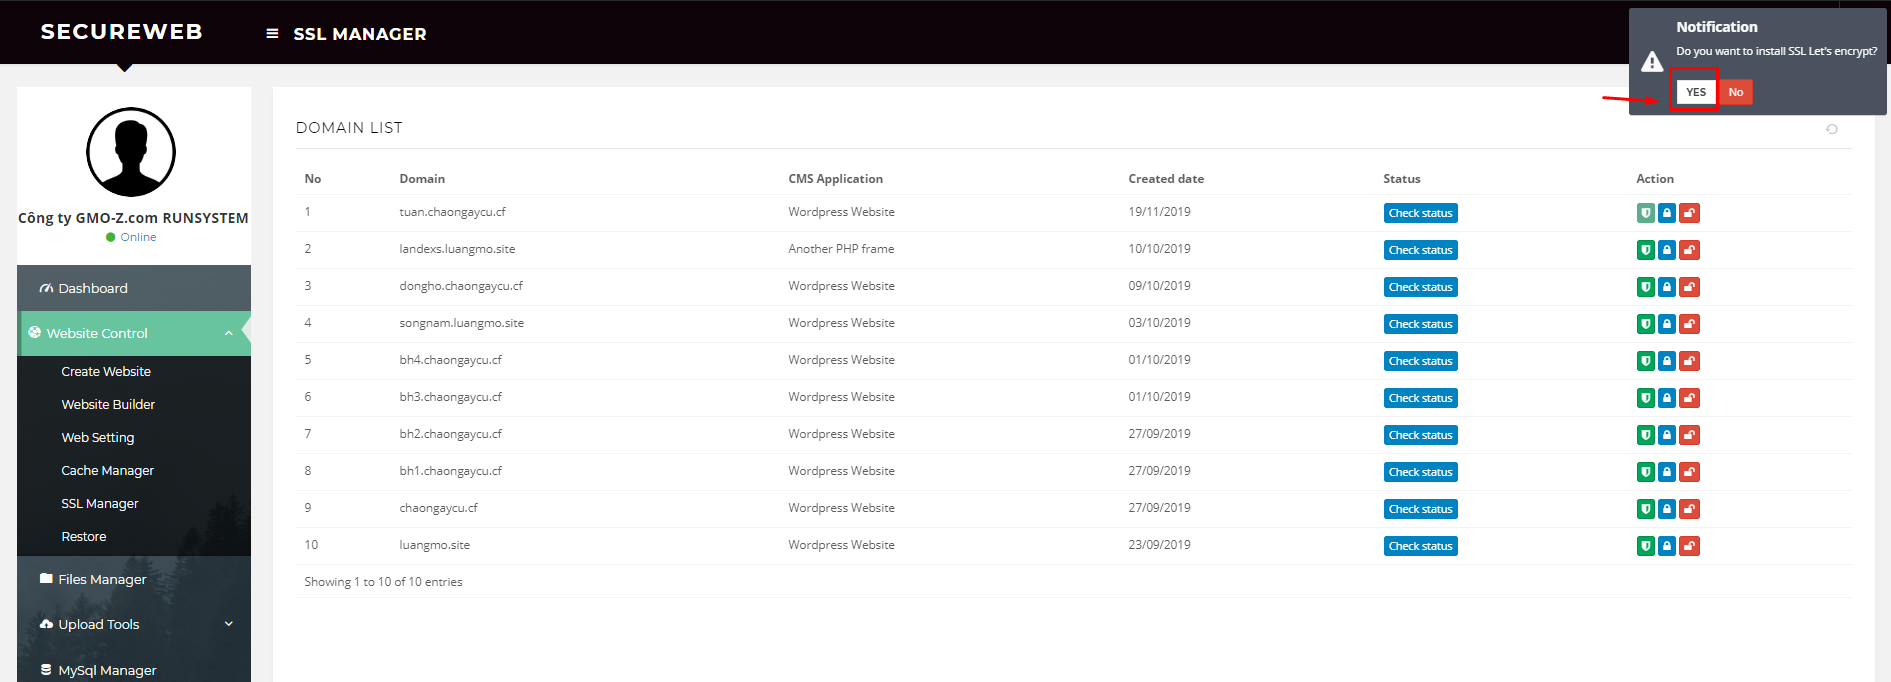Image resolution: width=1891 pixels, height=682 pixels.
Task: Click the red unlock icon in row 9, chaongaycu.cf
Action: pos(1689,509)
